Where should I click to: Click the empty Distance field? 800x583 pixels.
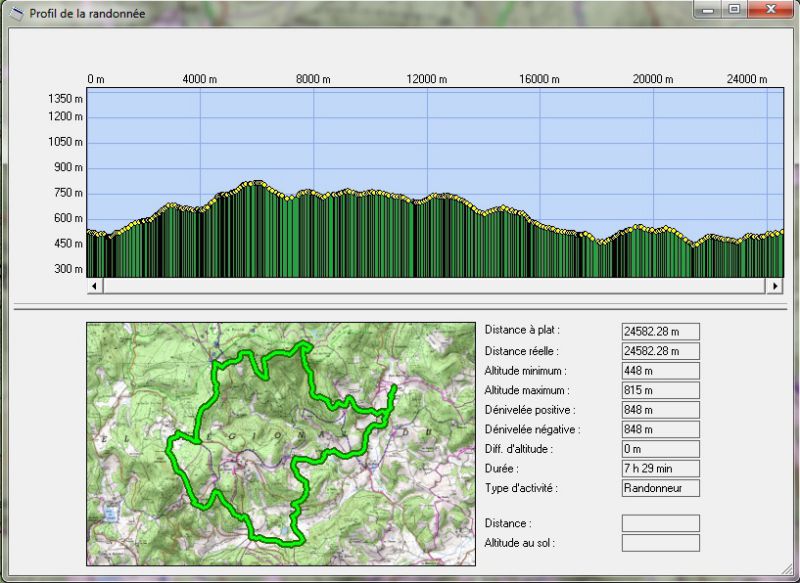click(x=660, y=523)
